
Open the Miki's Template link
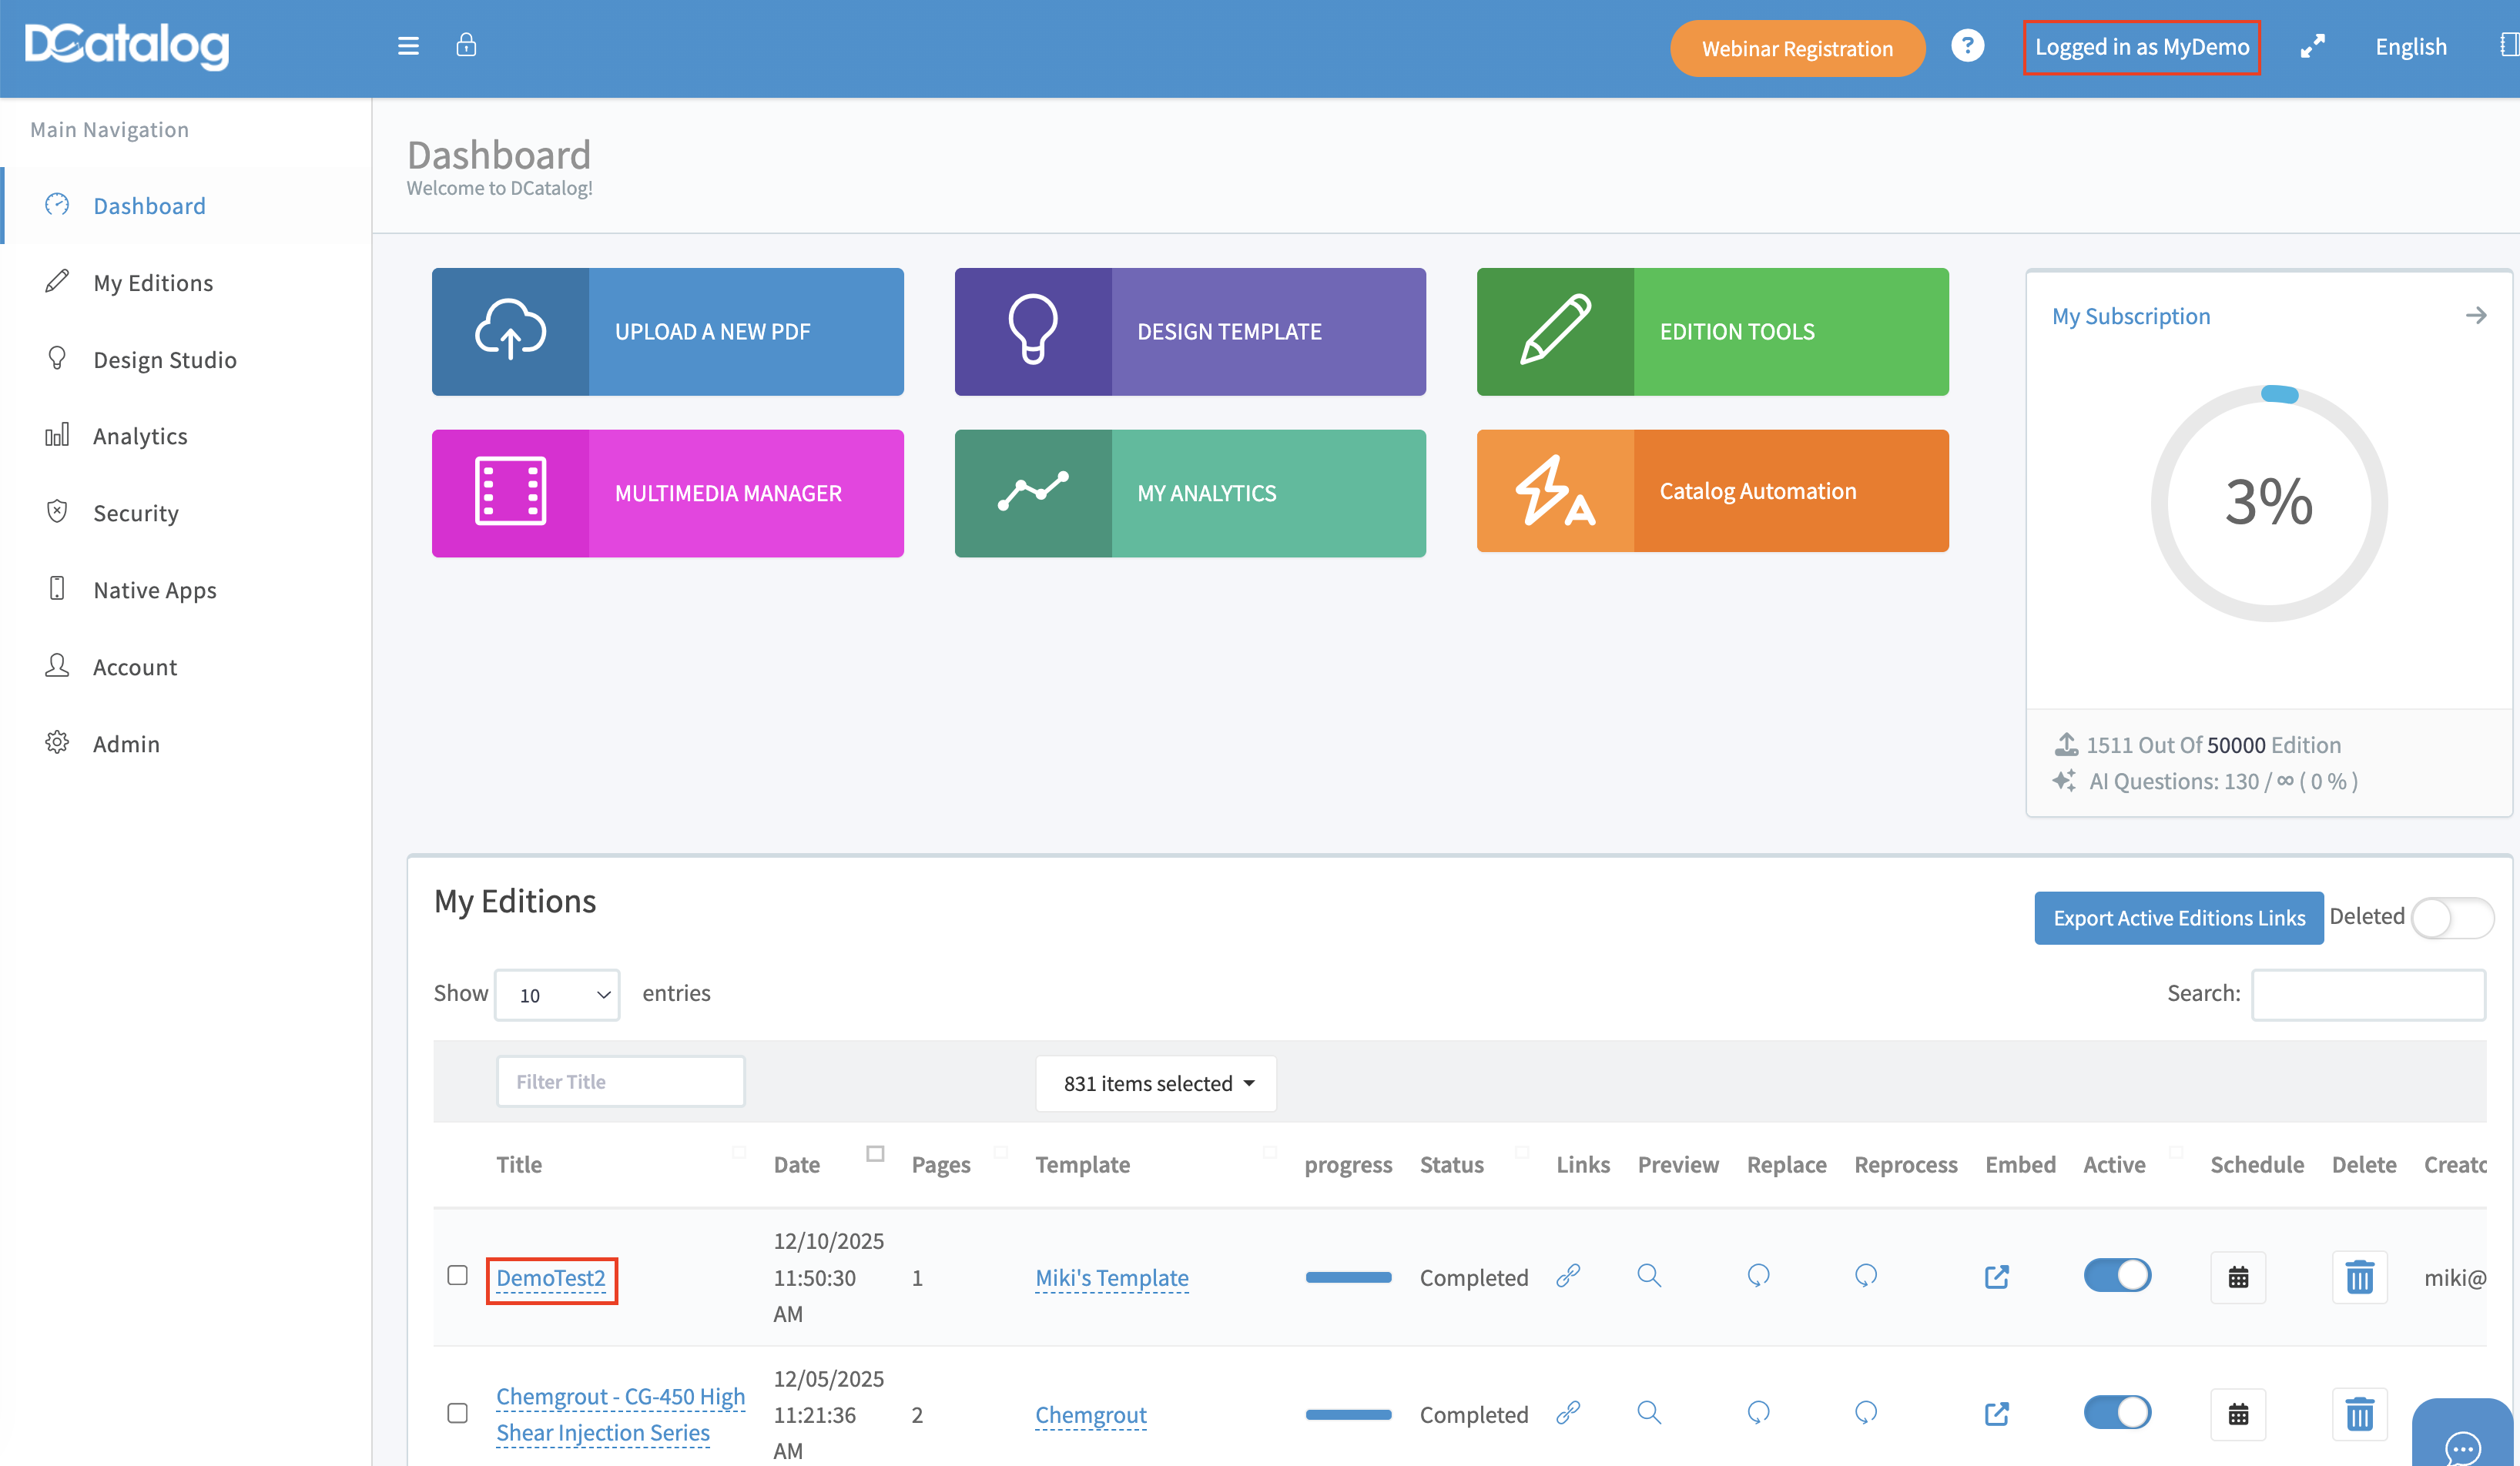[1111, 1278]
